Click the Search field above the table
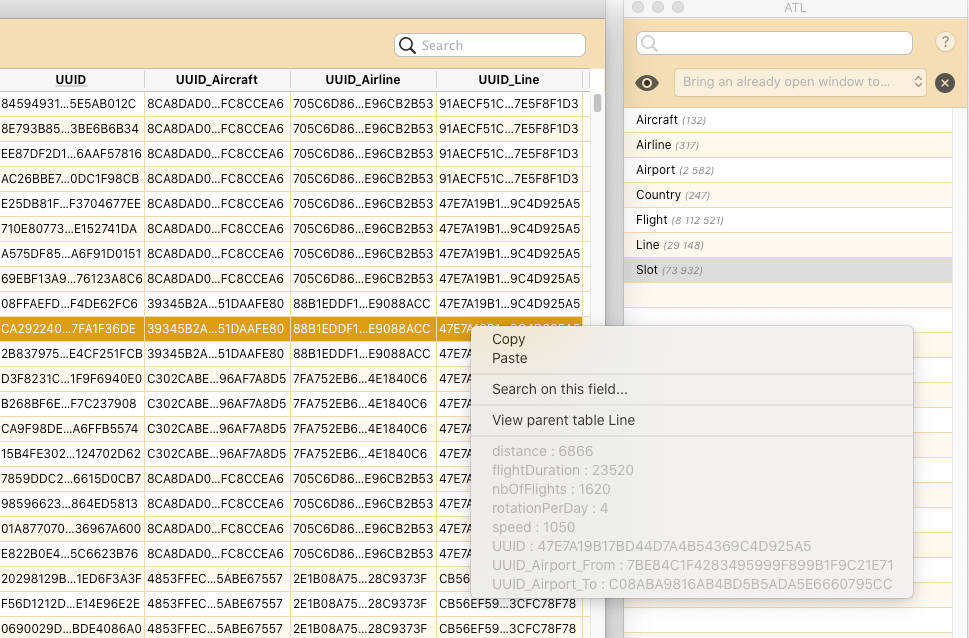 coord(490,45)
